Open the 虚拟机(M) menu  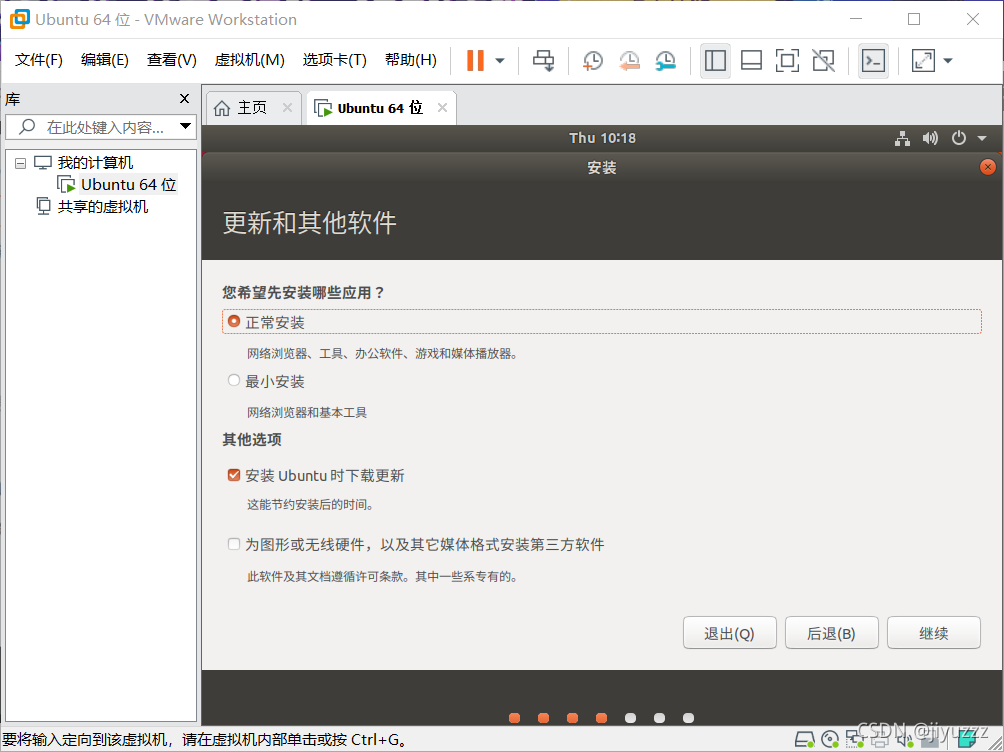pos(249,59)
